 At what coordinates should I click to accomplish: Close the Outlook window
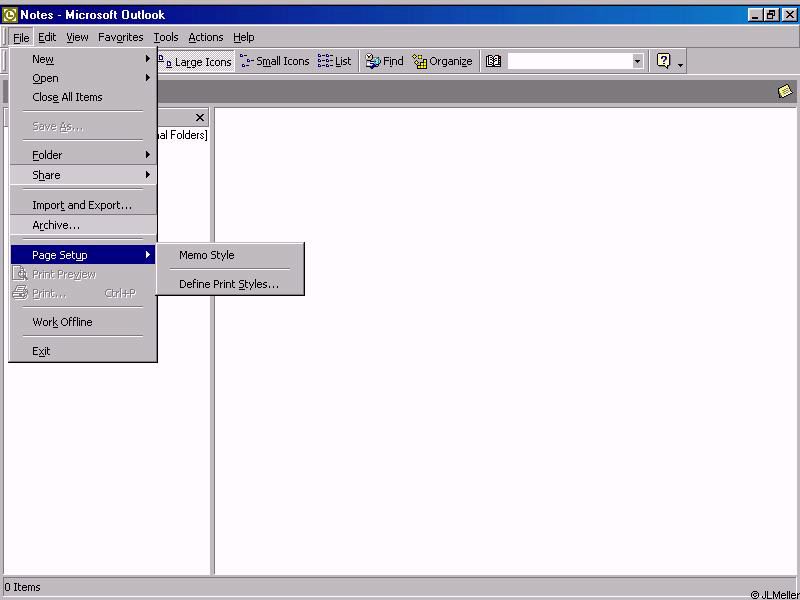pyautogui.click(x=788, y=15)
